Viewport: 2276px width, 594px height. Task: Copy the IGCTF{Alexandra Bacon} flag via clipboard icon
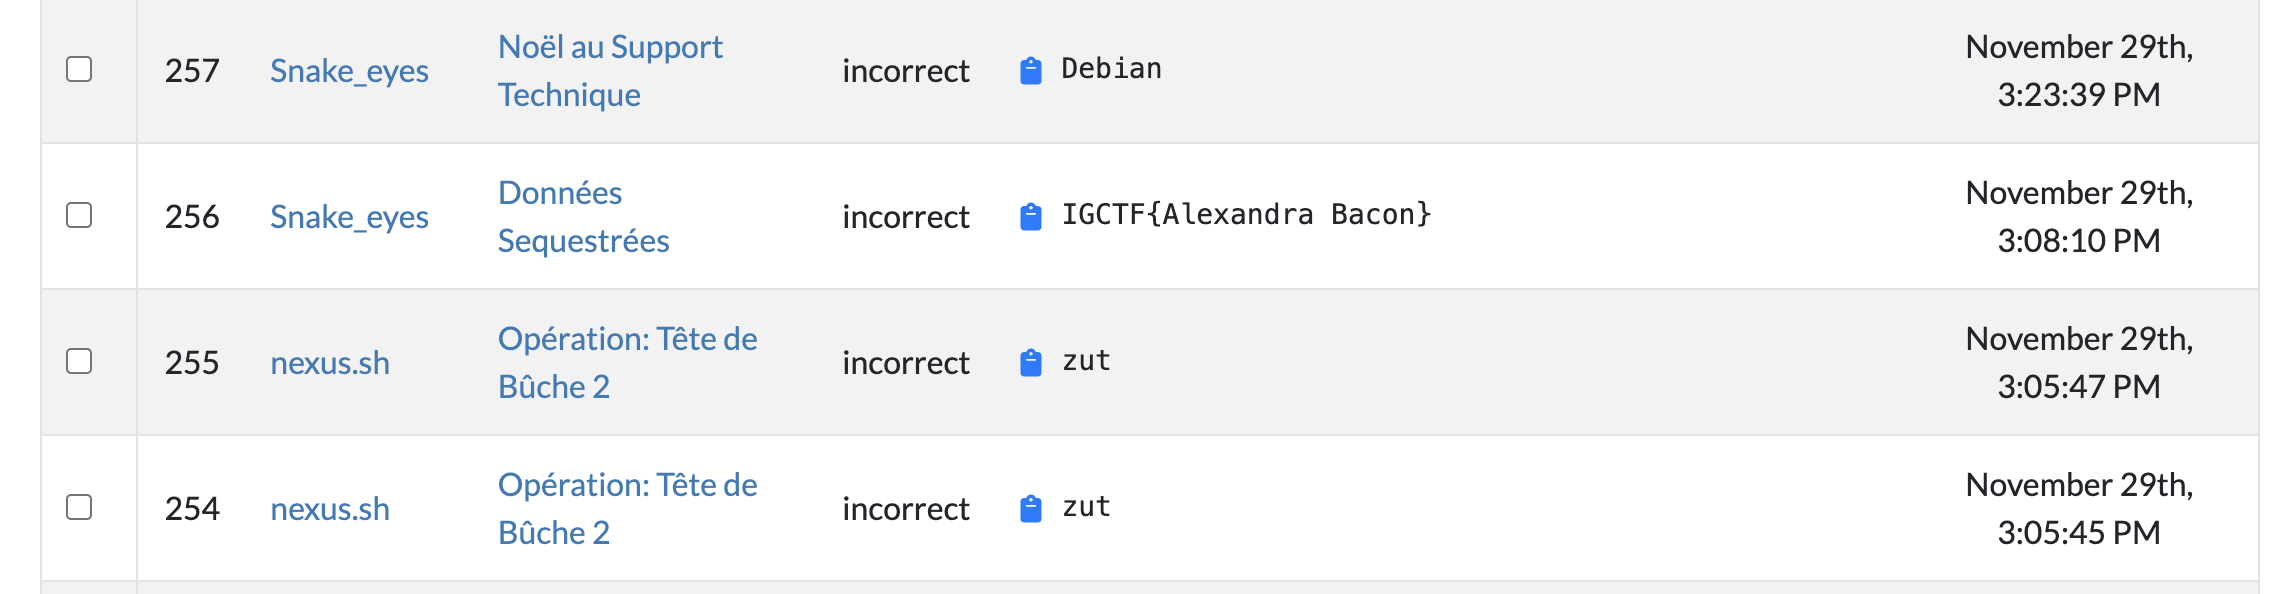tap(1031, 217)
